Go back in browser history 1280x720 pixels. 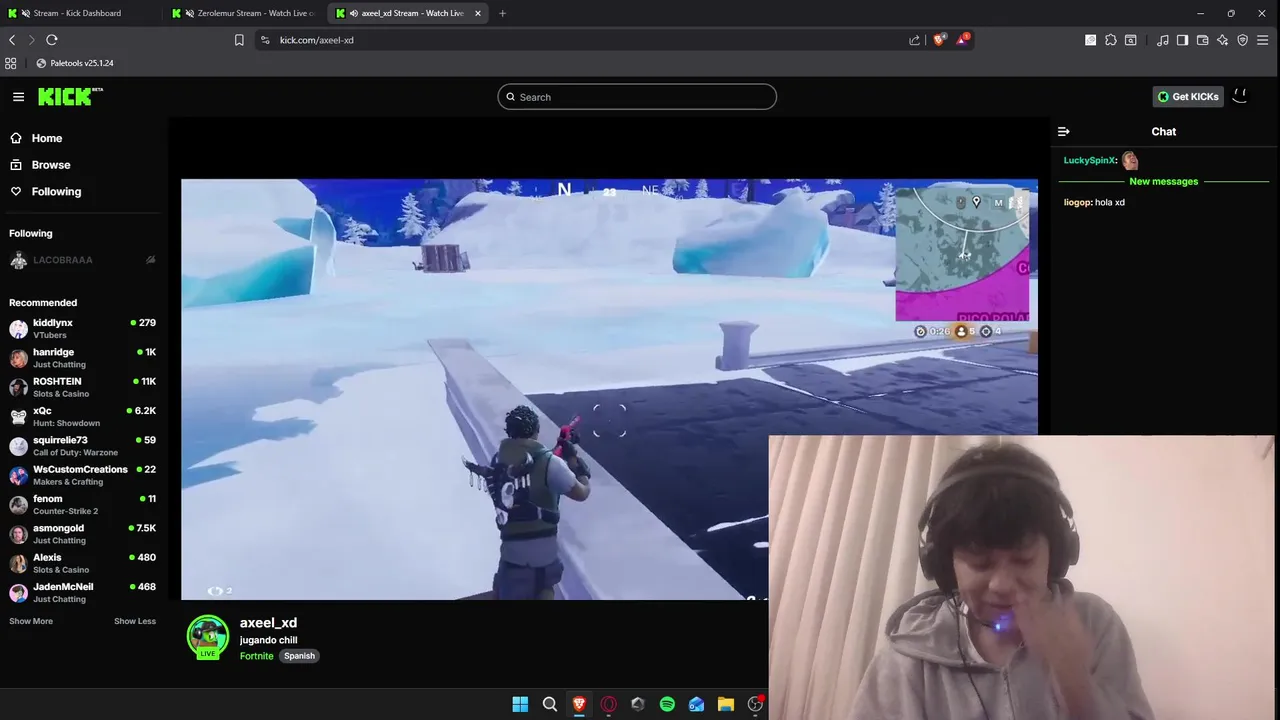point(12,40)
